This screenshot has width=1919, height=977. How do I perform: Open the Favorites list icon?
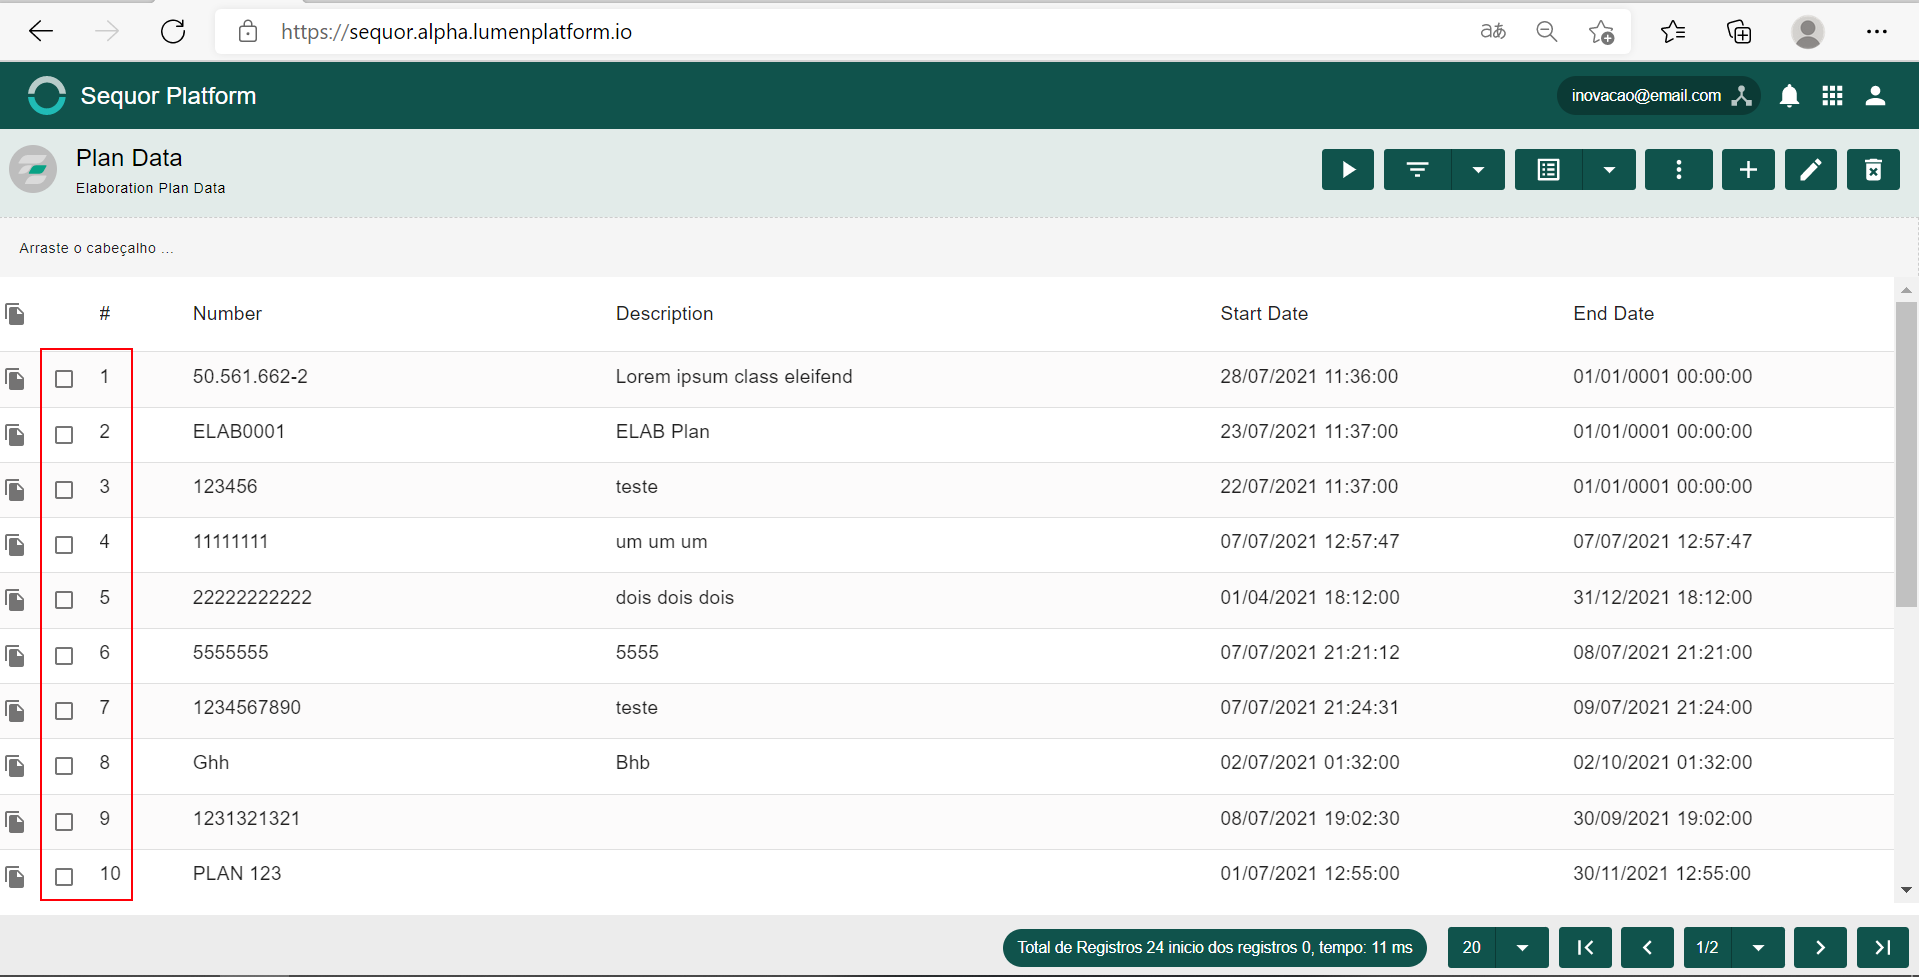1673,32
